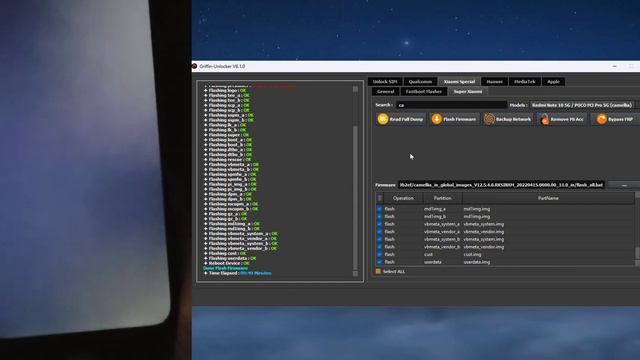Screen dimensions: 640x360
Task: Click the Read Full Dump yellow icon
Action: pos(382,119)
